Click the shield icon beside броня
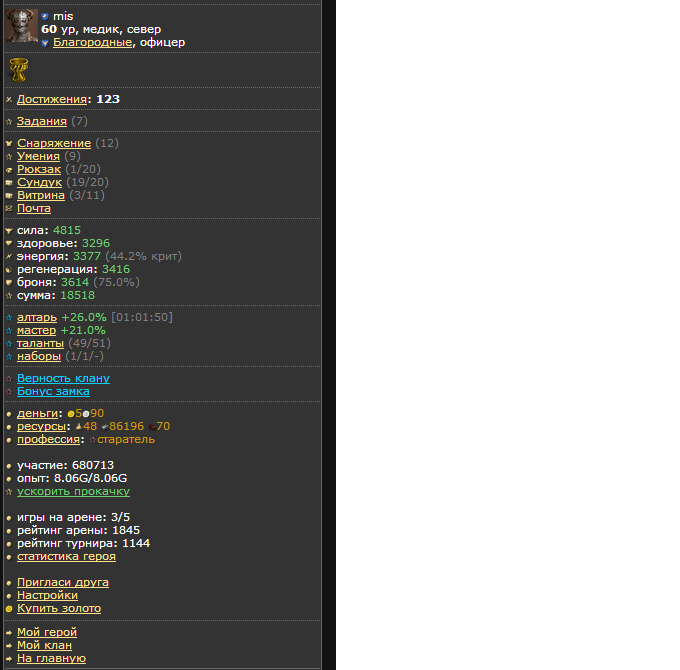 pyautogui.click(x=9, y=283)
